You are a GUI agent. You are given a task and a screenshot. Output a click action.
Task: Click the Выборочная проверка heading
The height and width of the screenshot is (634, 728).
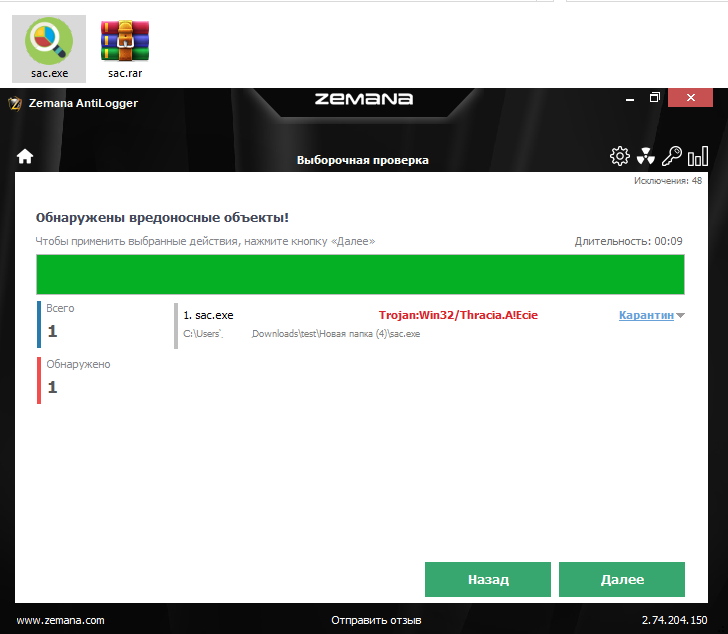pyautogui.click(x=363, y=160)
